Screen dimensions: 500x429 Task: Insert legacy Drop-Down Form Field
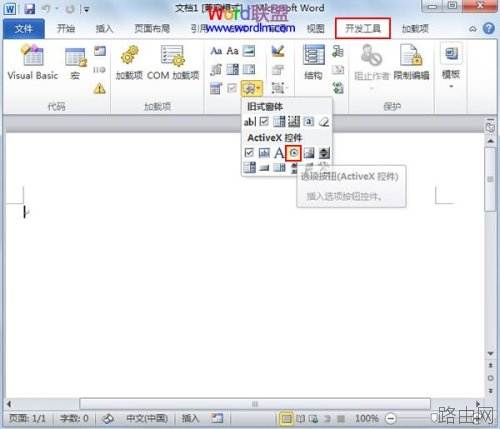[x=279, y=122]
